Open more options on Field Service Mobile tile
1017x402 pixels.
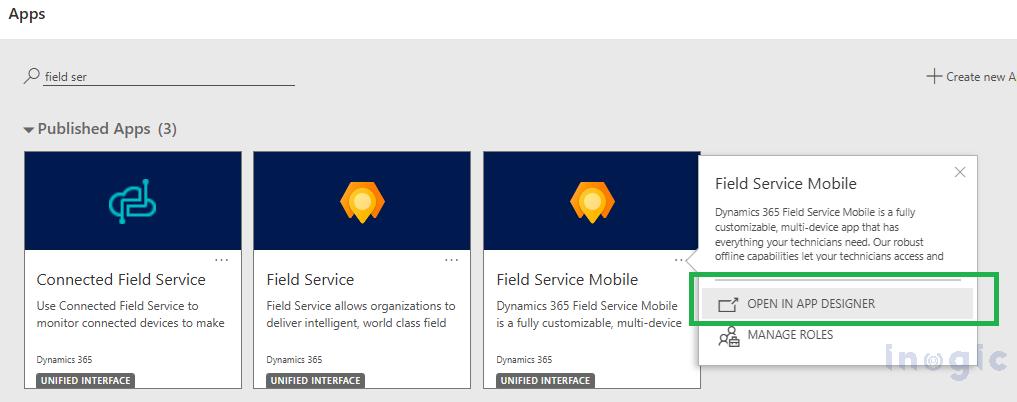(678, 259)
